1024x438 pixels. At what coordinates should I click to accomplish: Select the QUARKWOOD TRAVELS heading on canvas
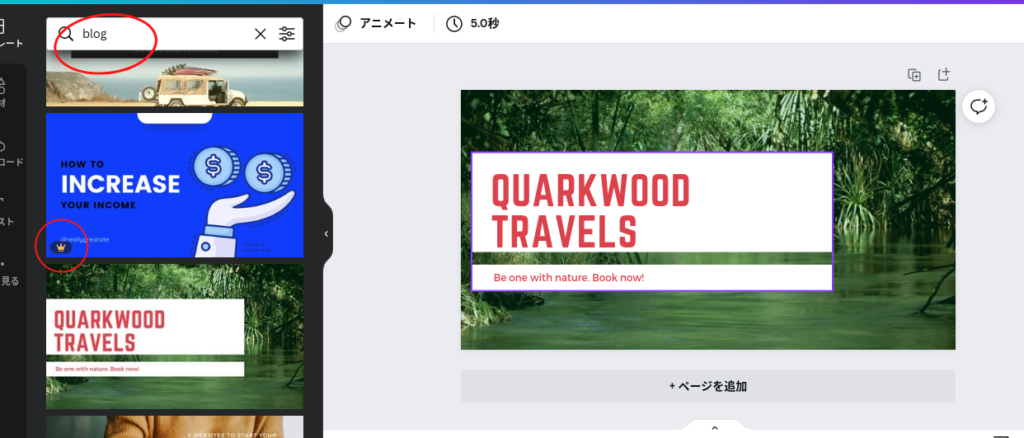[590, 211]
